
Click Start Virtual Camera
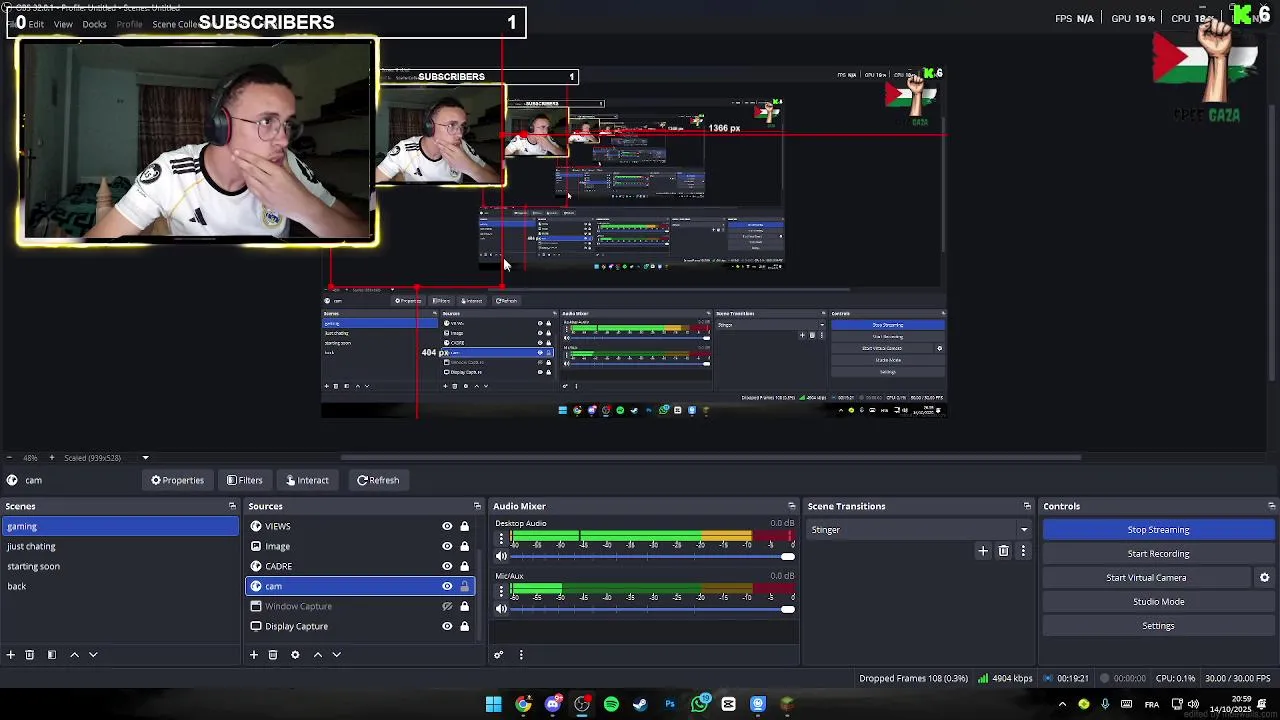[1146, 578]
